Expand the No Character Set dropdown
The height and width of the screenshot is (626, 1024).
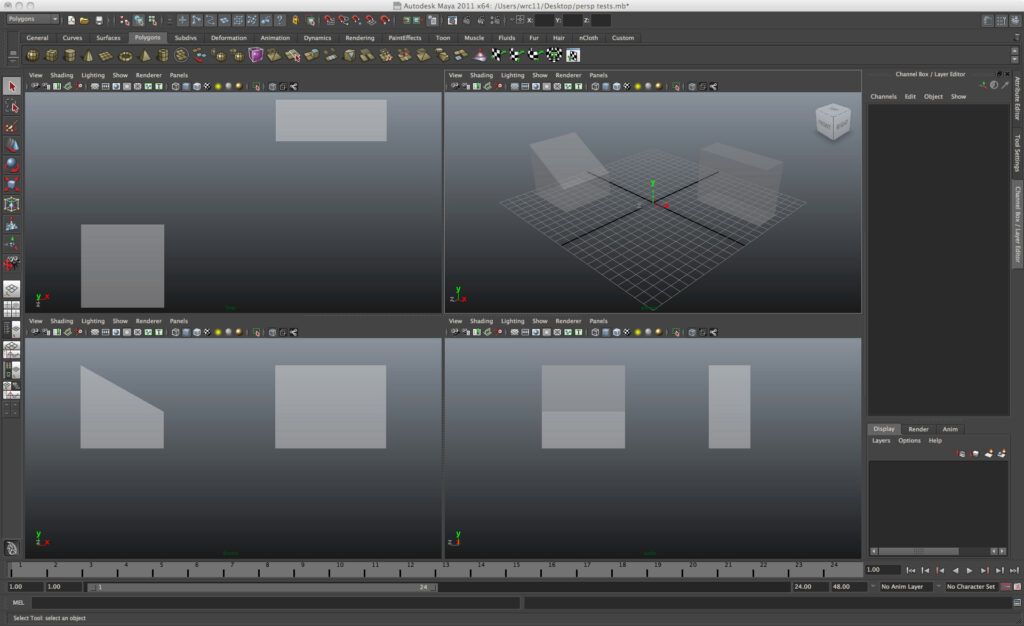pos(973,587)
